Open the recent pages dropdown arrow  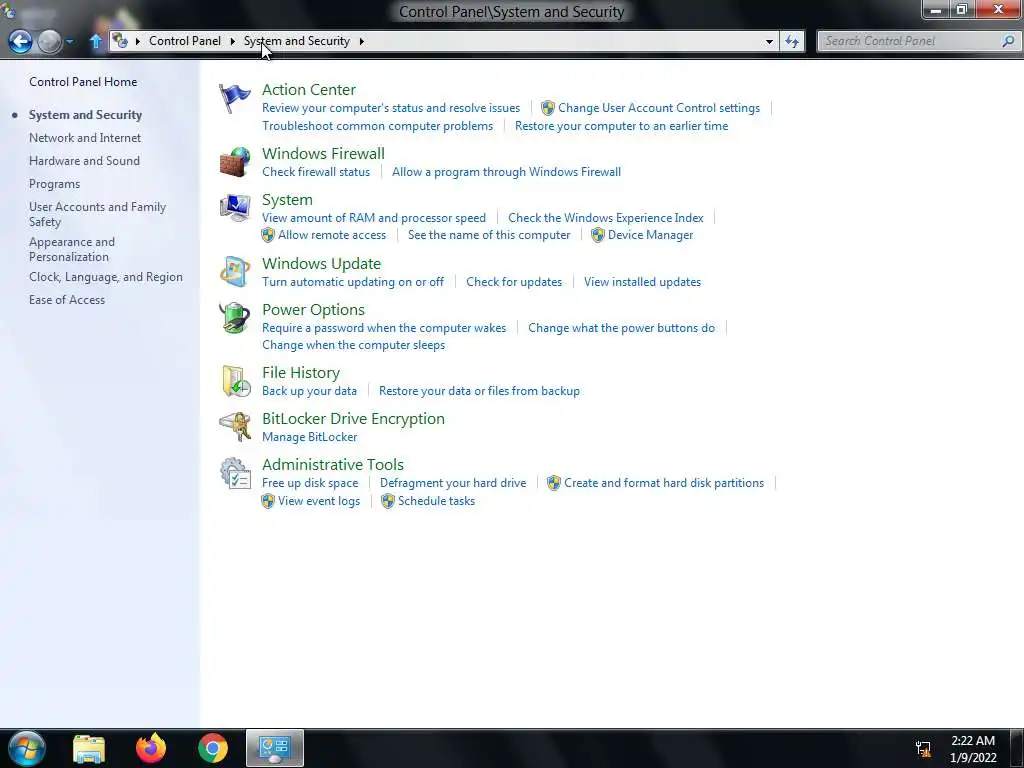pyautogui.click(x=70, y=41)
